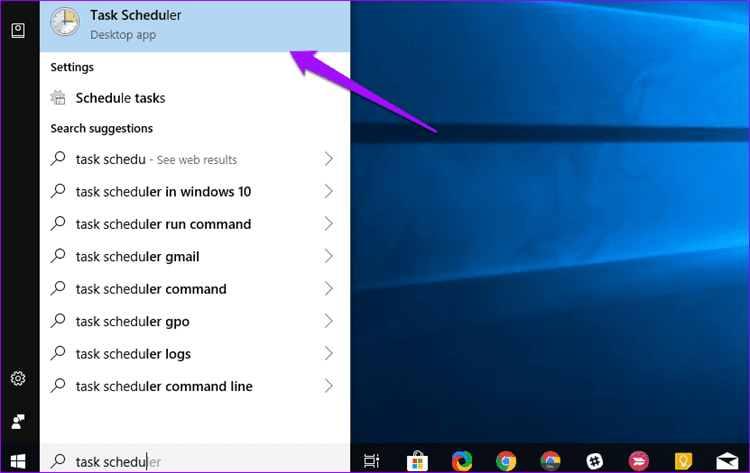Viewport: 750px width, 473px height.
Task: Click search icon beside 'task scheduler command line'
Action: pyautogui.click(x=58, y=386)
